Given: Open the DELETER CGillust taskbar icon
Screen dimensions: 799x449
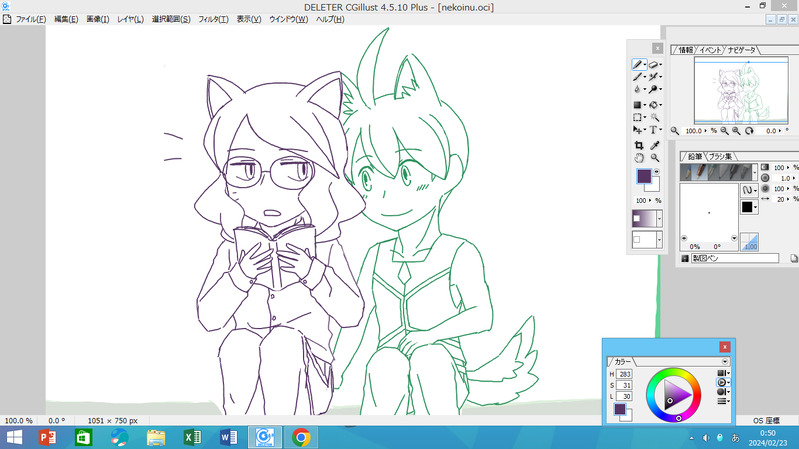Looking at the screenshot, I should (x=264, y=437).
